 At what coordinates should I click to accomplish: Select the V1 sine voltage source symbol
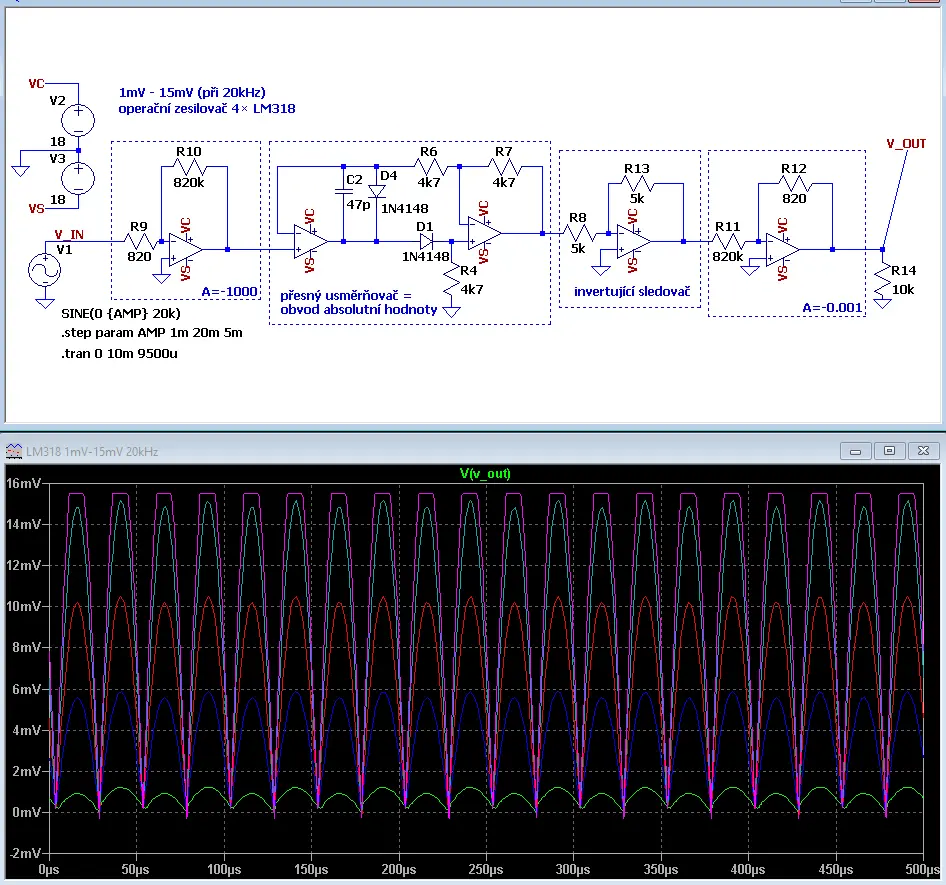click(x=45, y=270)
